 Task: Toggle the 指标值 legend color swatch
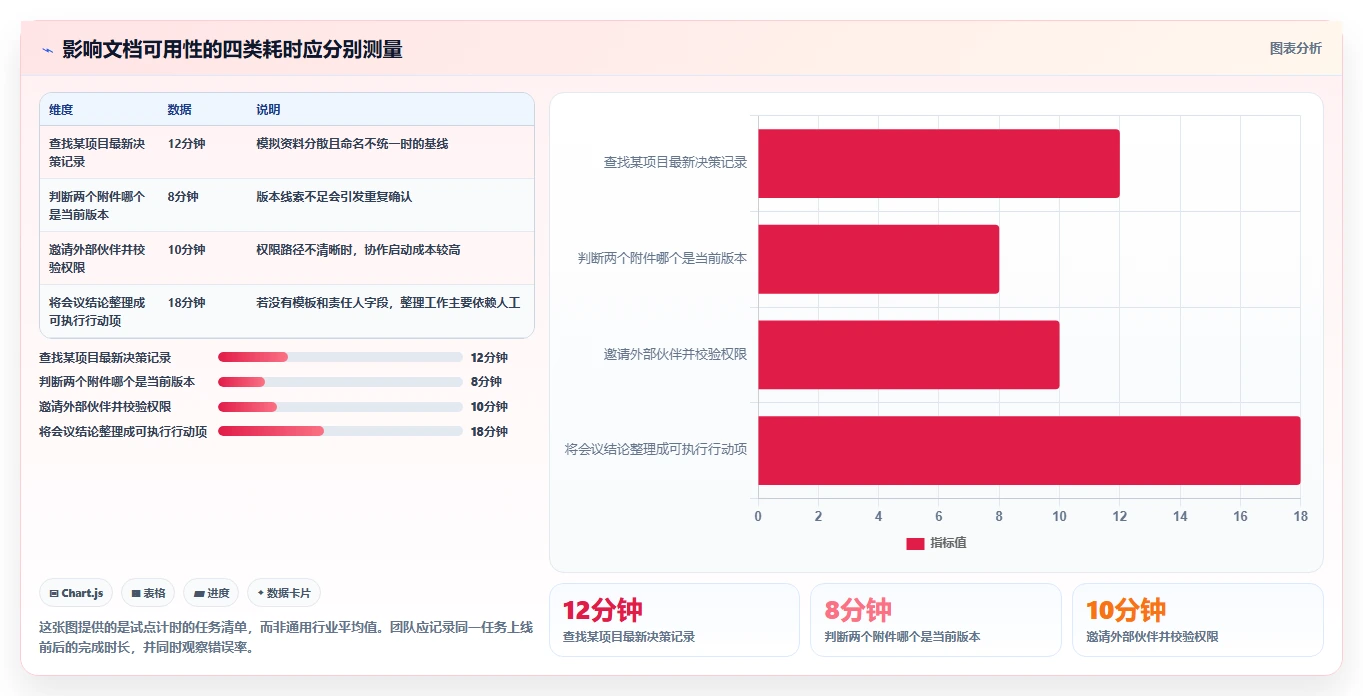(x=915, y=543)
